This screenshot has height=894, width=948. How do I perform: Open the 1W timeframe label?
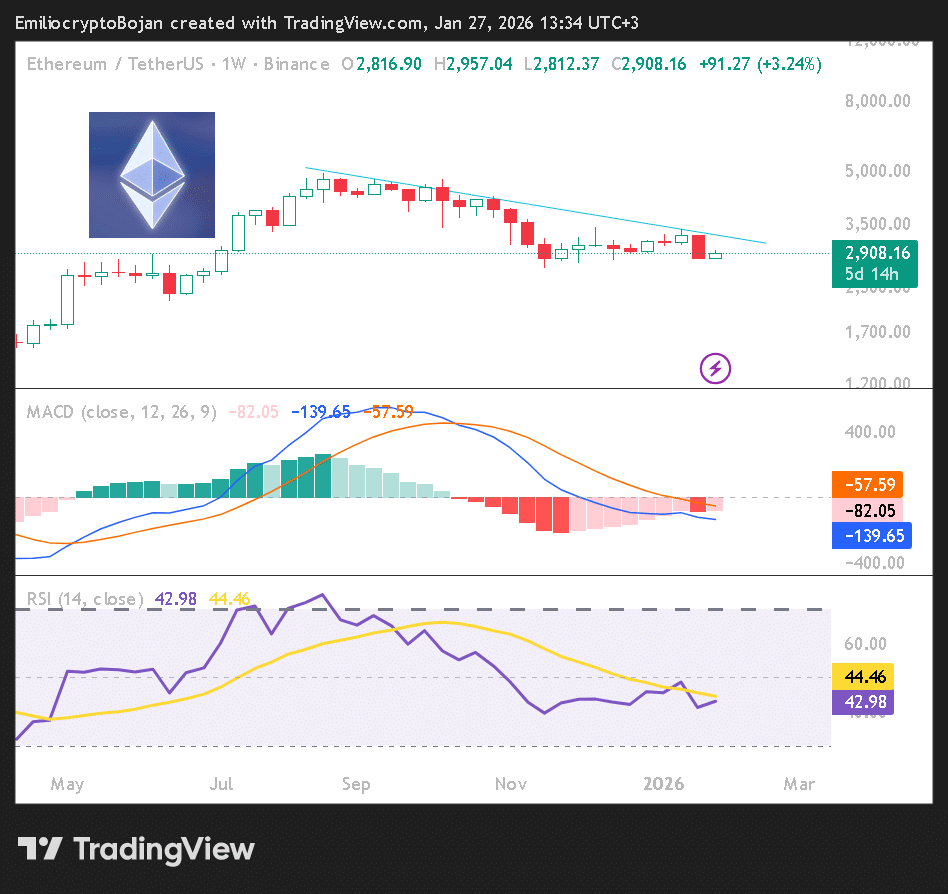[x=234, y=64]
